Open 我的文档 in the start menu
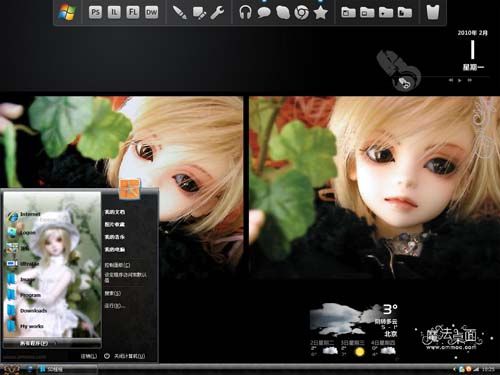The width and height of the screenshot is (500, 375). 115,212
